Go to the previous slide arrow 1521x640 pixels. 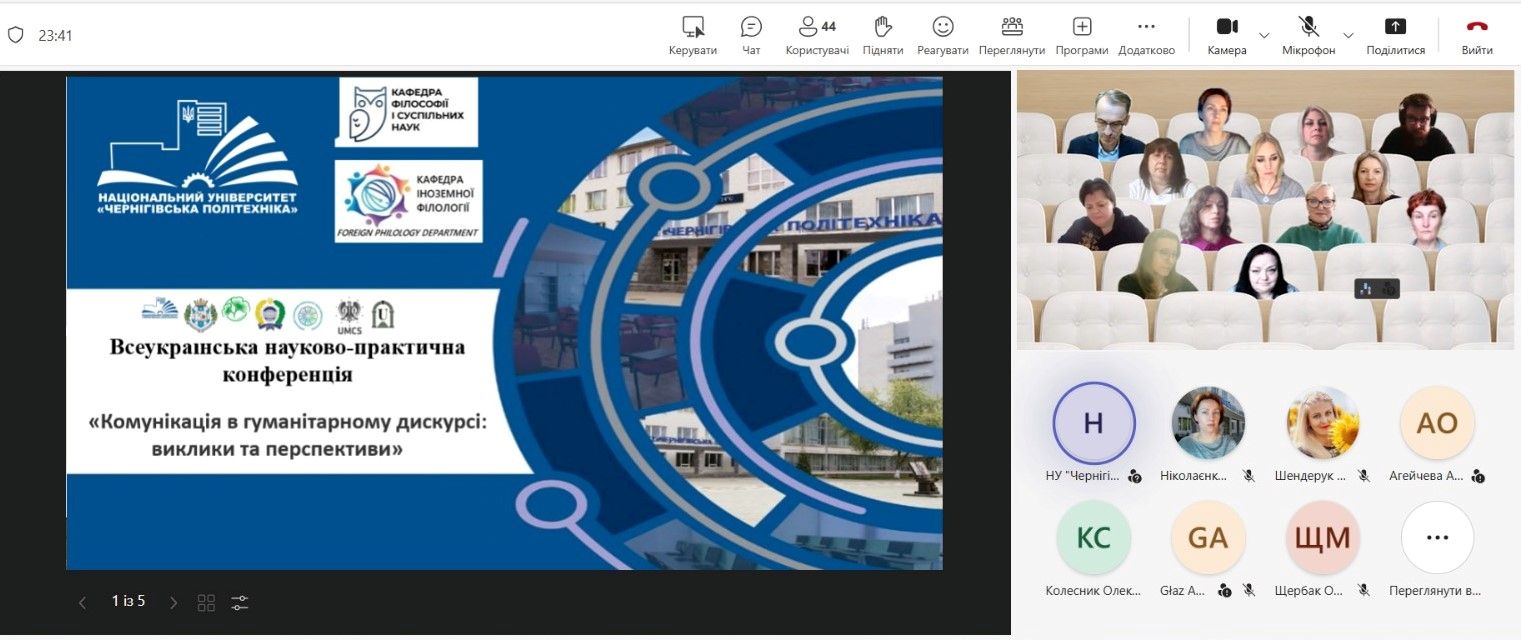pyautogui.click(x=83, y=602)
